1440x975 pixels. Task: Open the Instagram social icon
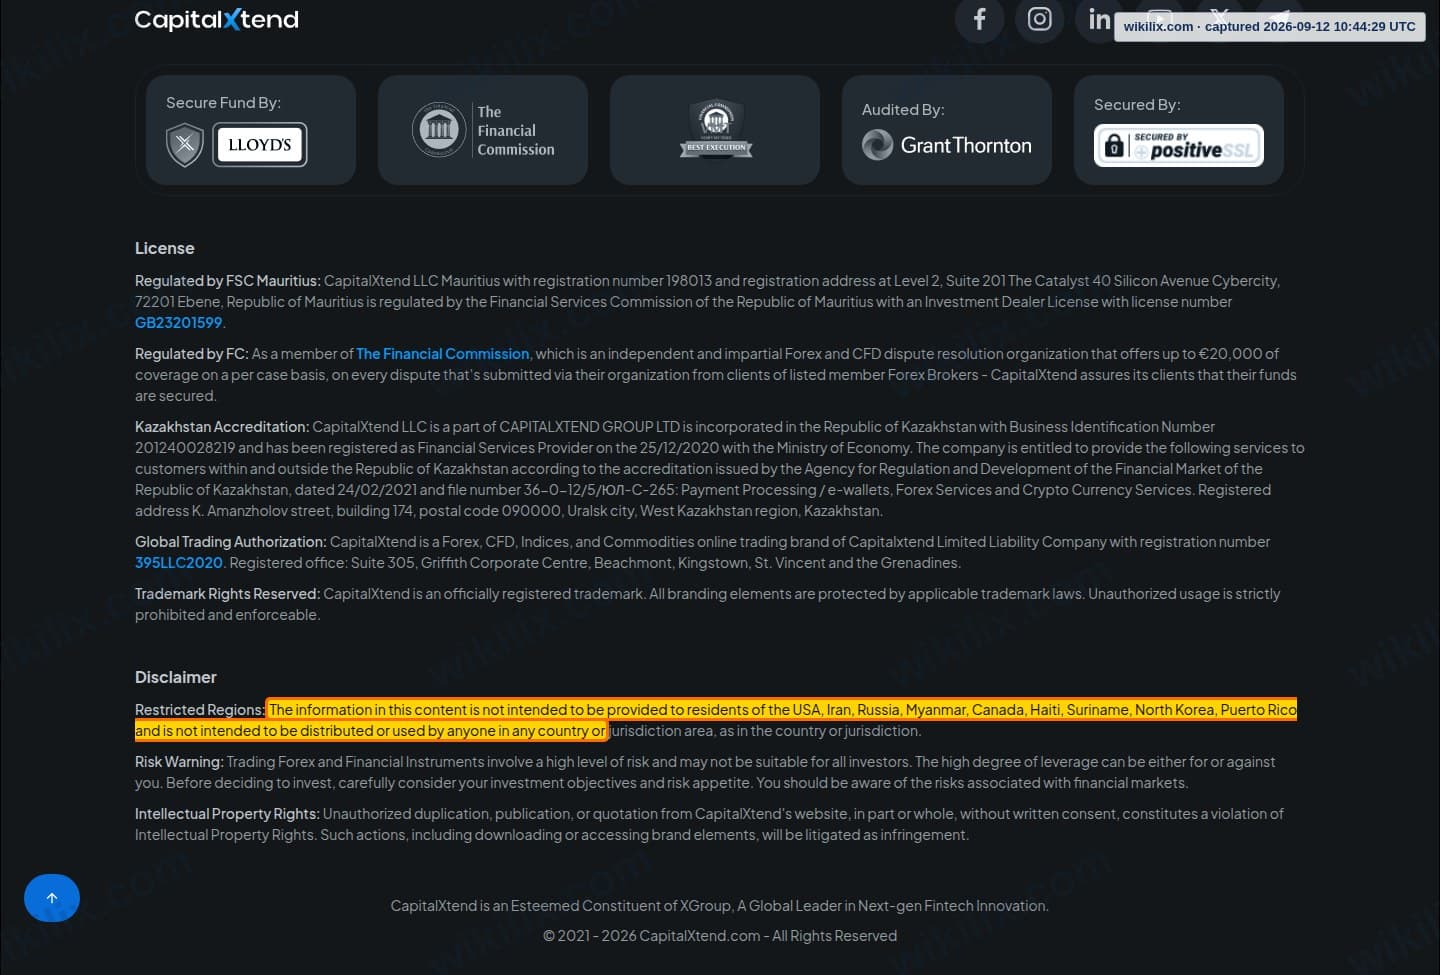(1040, 19)
